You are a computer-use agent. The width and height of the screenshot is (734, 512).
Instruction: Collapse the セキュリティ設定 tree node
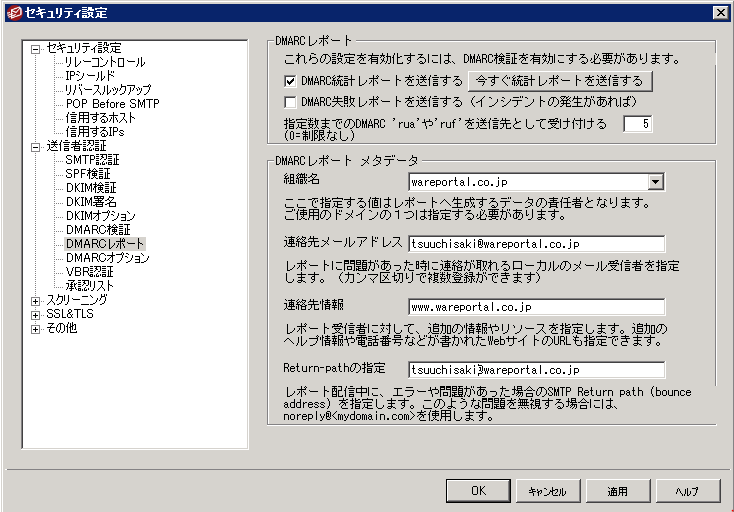pyautogui.click(x=37, y=48)
